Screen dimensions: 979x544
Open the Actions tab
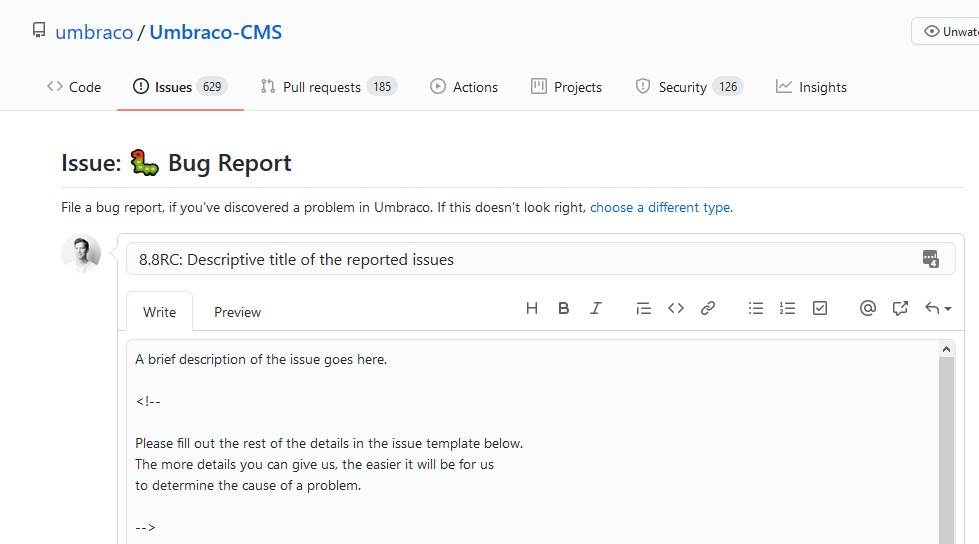[464, 87]
